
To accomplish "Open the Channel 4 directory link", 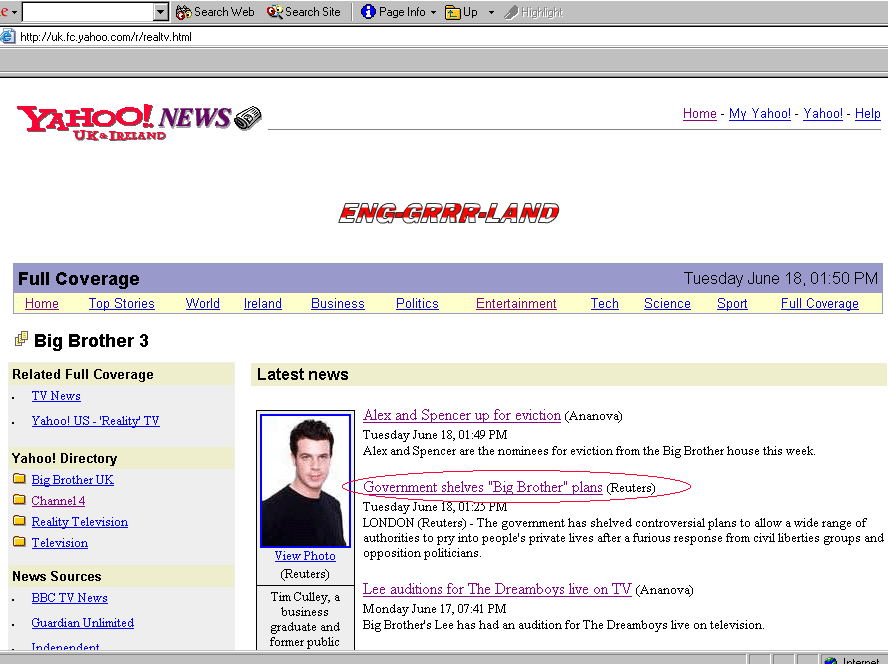I will (x=58, y=501).
